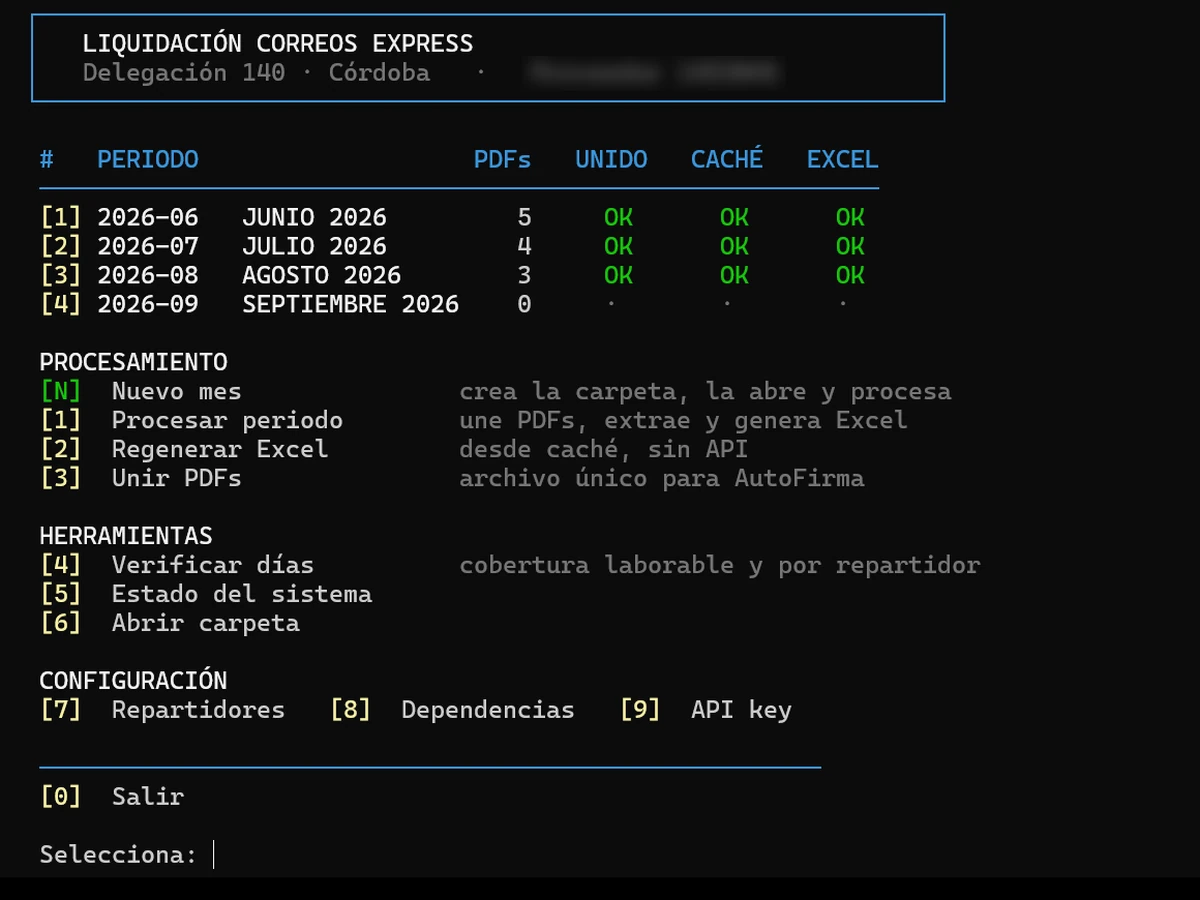
Task: Click the [4] index beside SEPTIEMBRE 2026
Action: [60, 304]
